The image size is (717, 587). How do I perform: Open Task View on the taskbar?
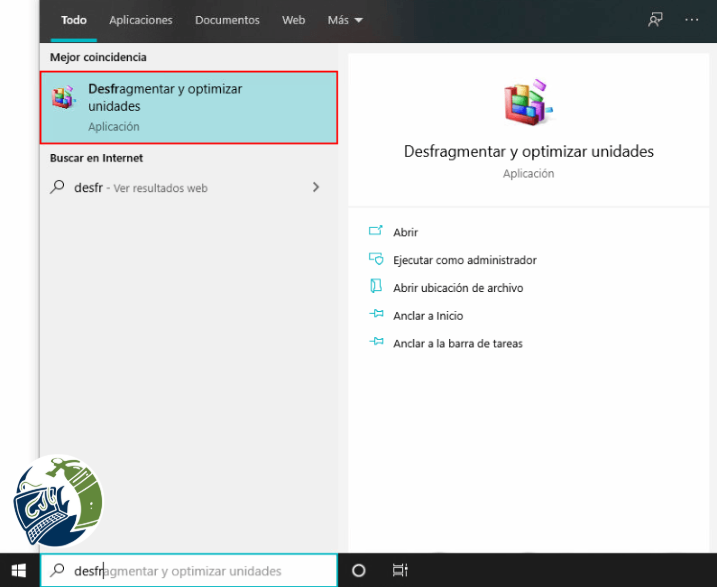pyautogui.click(x=400, y=570)
